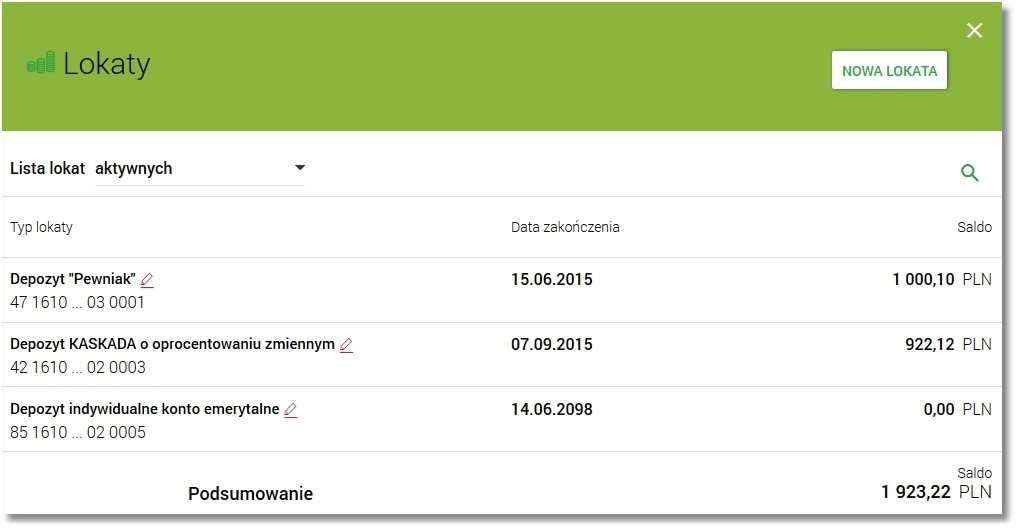The width and height of the screenshot is (1016, 528).
Task: Click balance 0,00 PLN
Action: tap(958, 409)
